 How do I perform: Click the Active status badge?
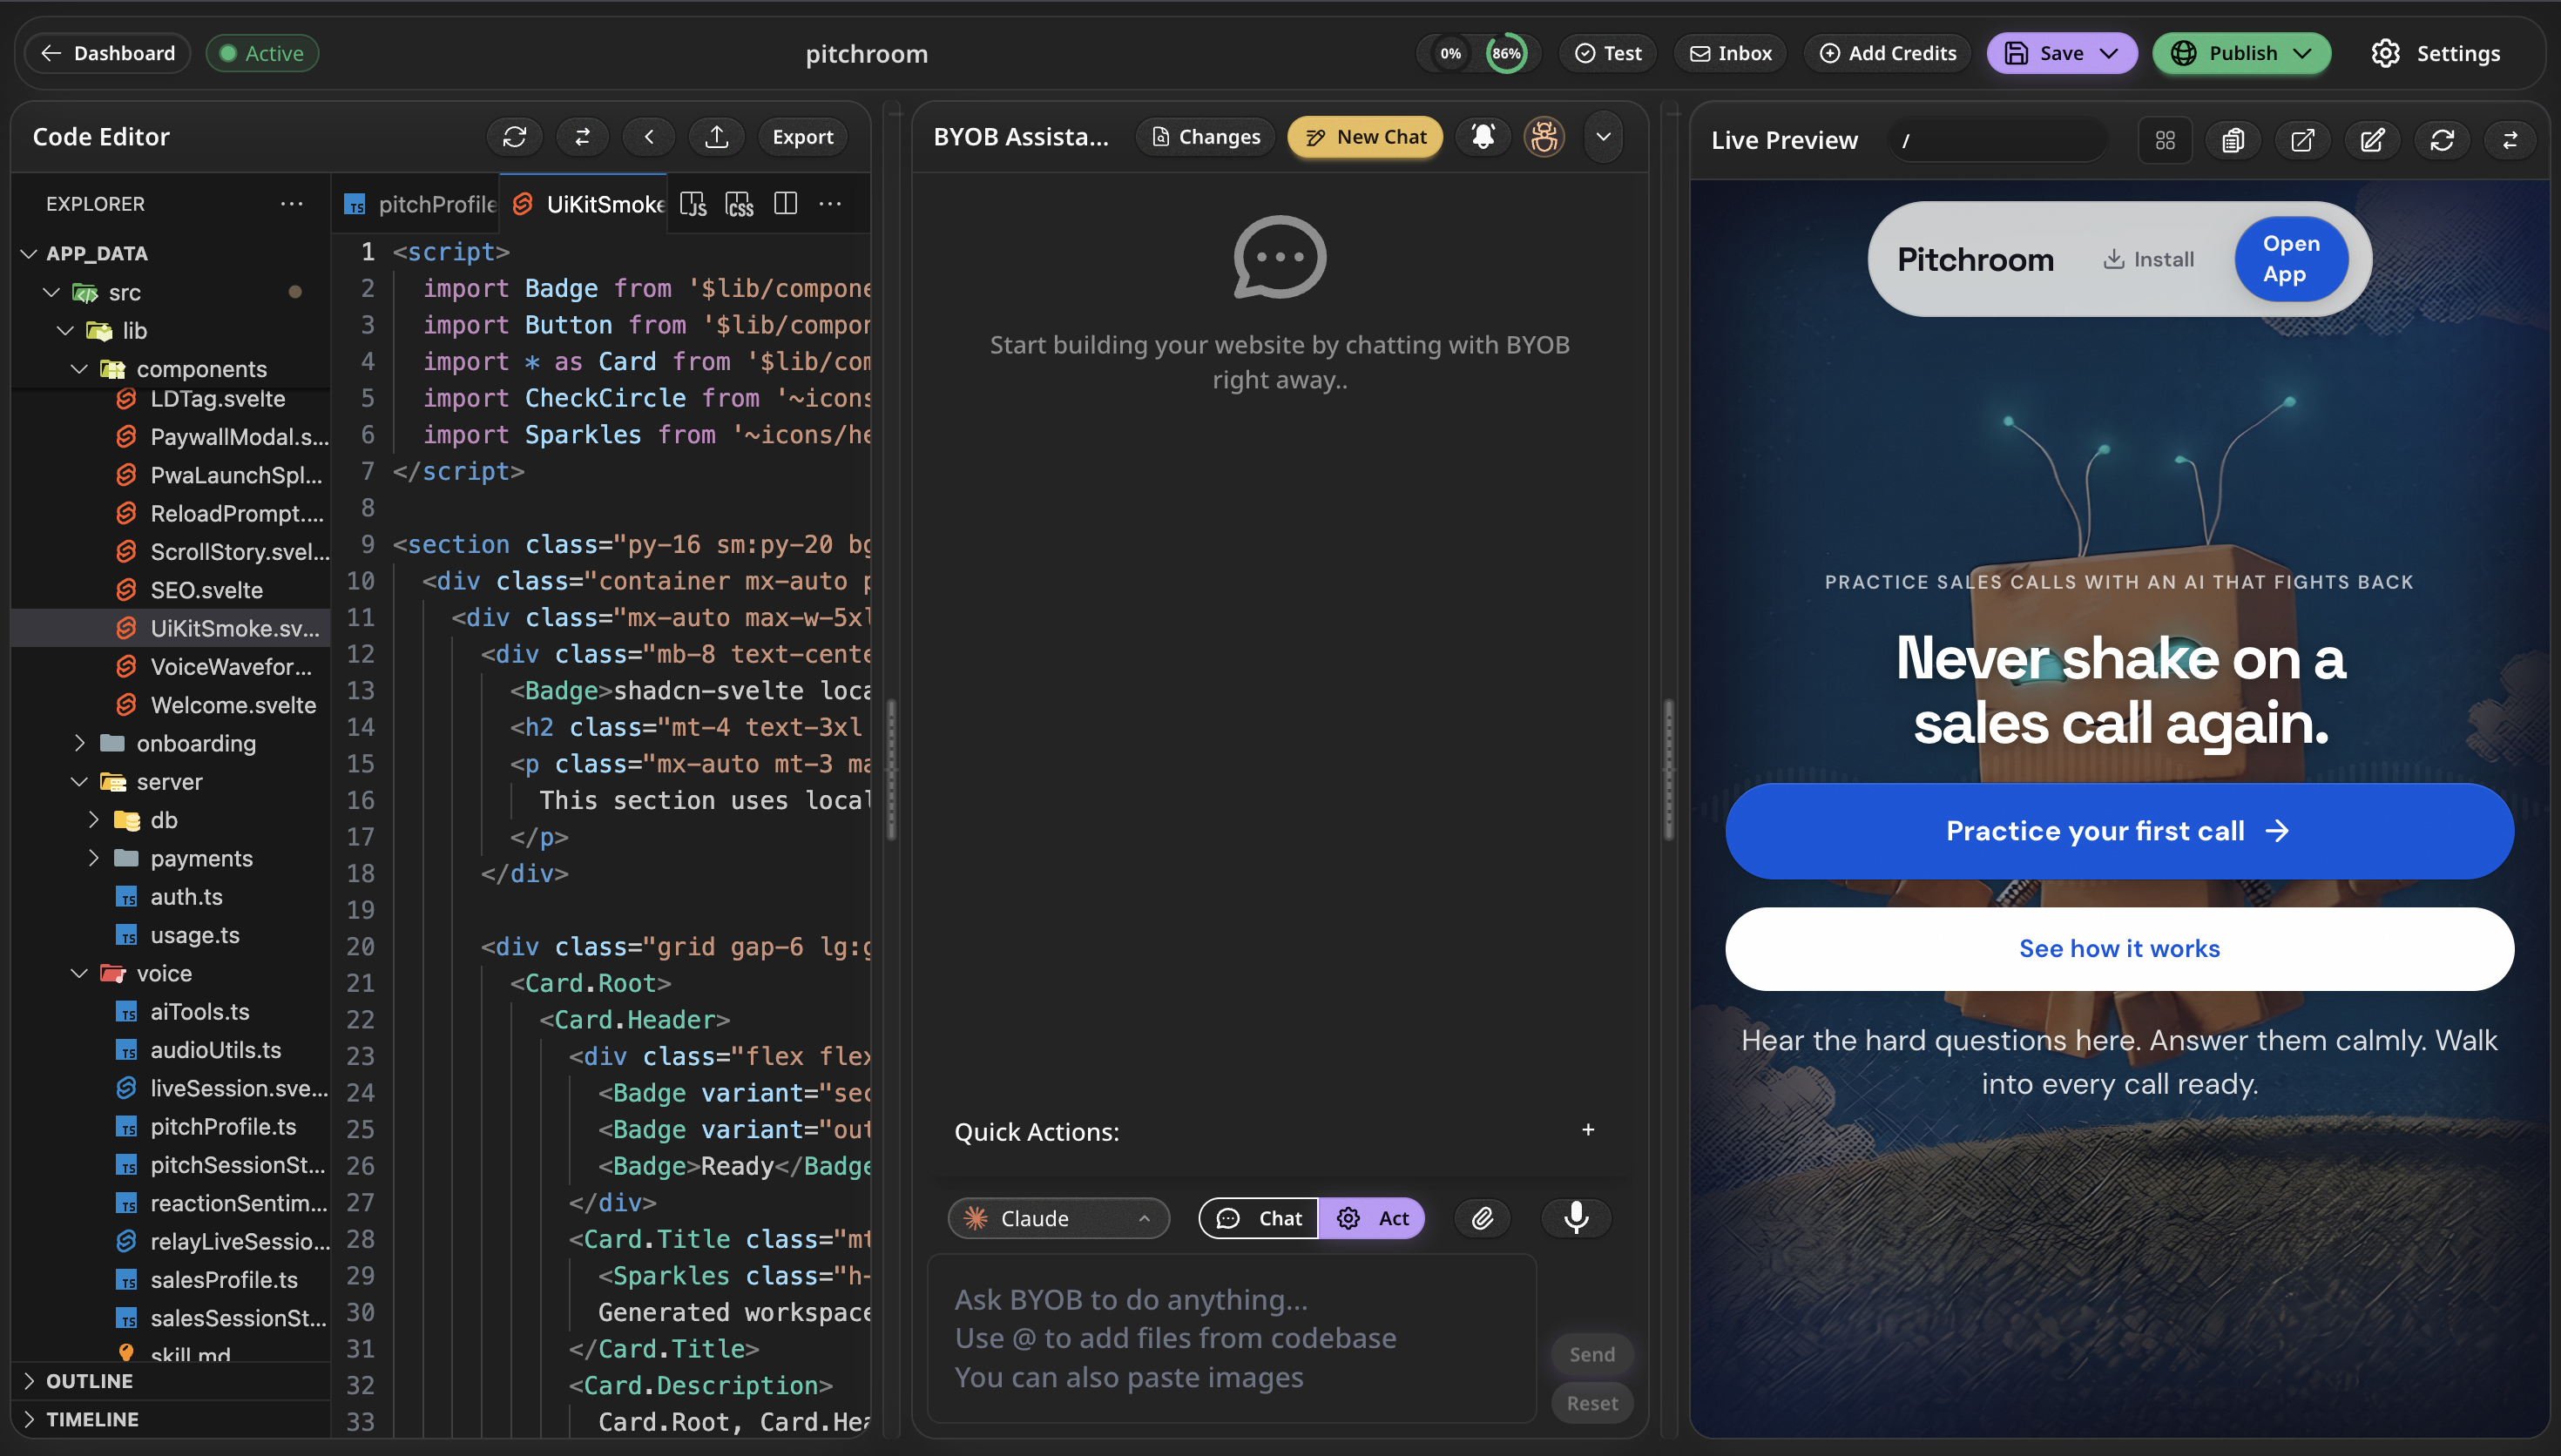(x=262, y=53)
